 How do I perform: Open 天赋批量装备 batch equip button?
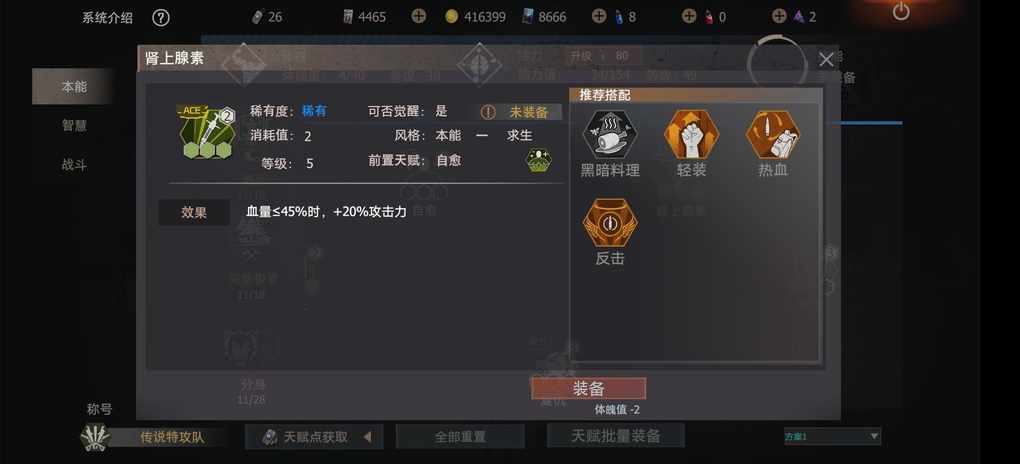(x=615, y=435)
